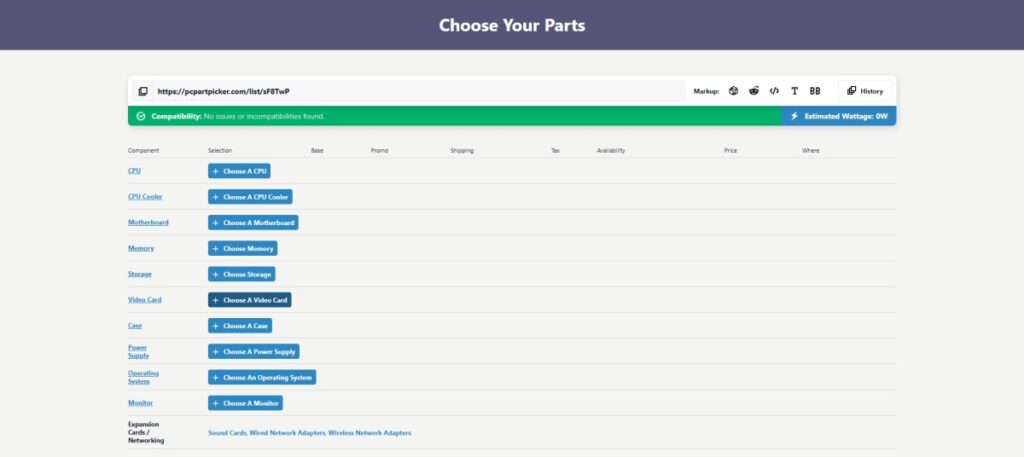Click the Markup label
Image resolution: width=1024 pixels, height=457 pixels.
click(706, 91)
